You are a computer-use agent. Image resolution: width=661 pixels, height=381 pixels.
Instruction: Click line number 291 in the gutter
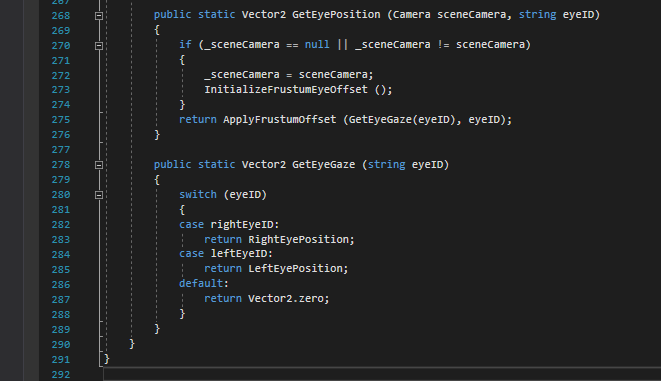[61, 360]
